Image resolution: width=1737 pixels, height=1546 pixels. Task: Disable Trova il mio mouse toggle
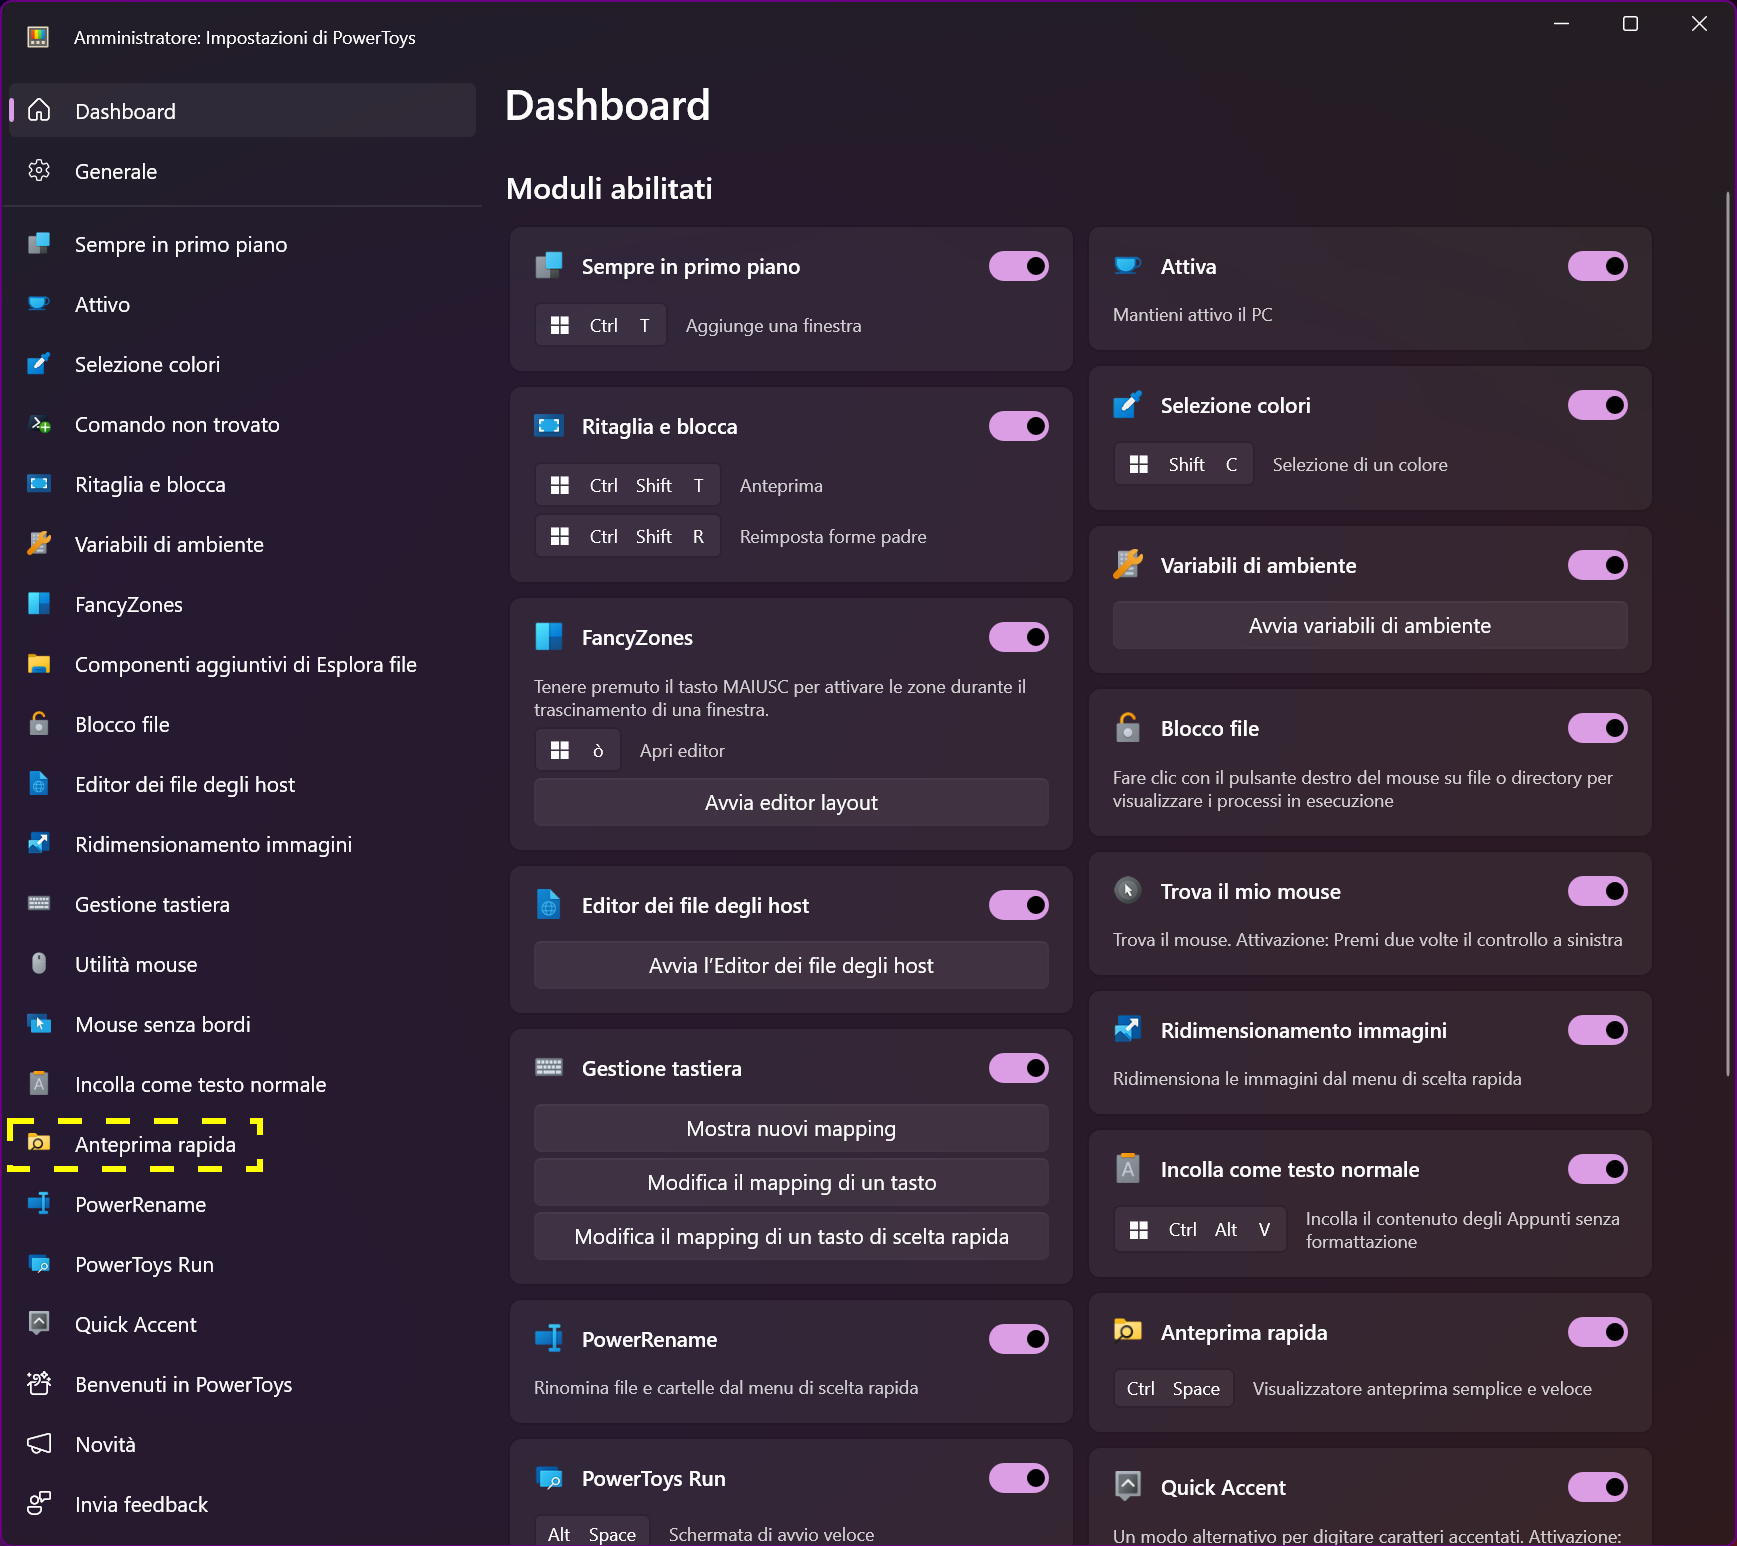[x=1598, y=891]
